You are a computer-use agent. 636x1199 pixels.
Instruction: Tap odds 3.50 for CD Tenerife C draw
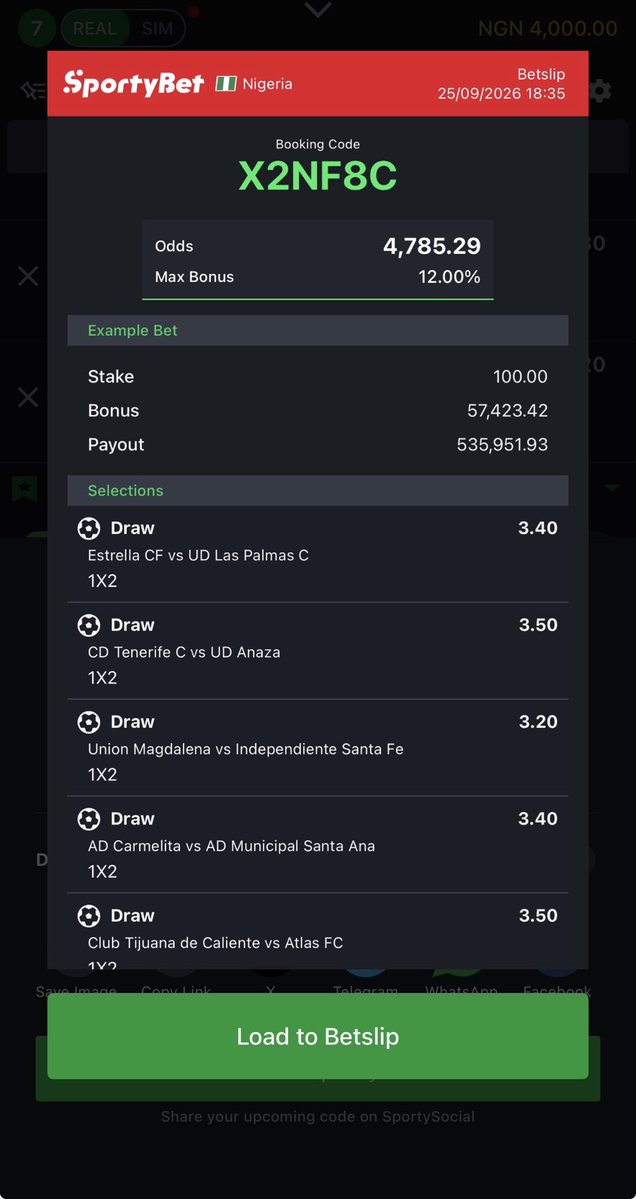coord(538,625)
